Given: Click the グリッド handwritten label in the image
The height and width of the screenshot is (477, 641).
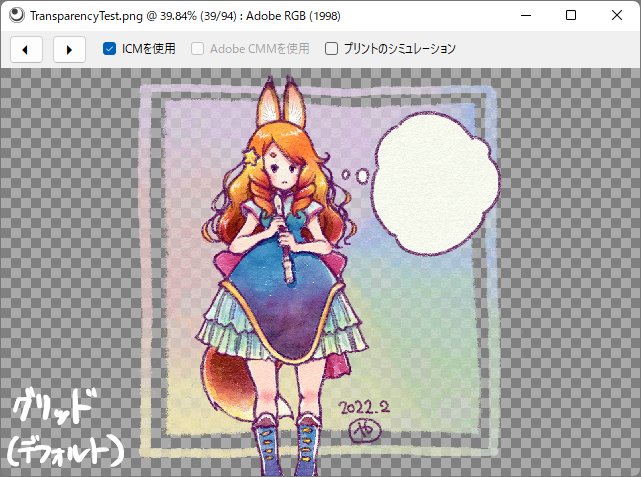Looking at the screenshot, I should pos(55,406).
